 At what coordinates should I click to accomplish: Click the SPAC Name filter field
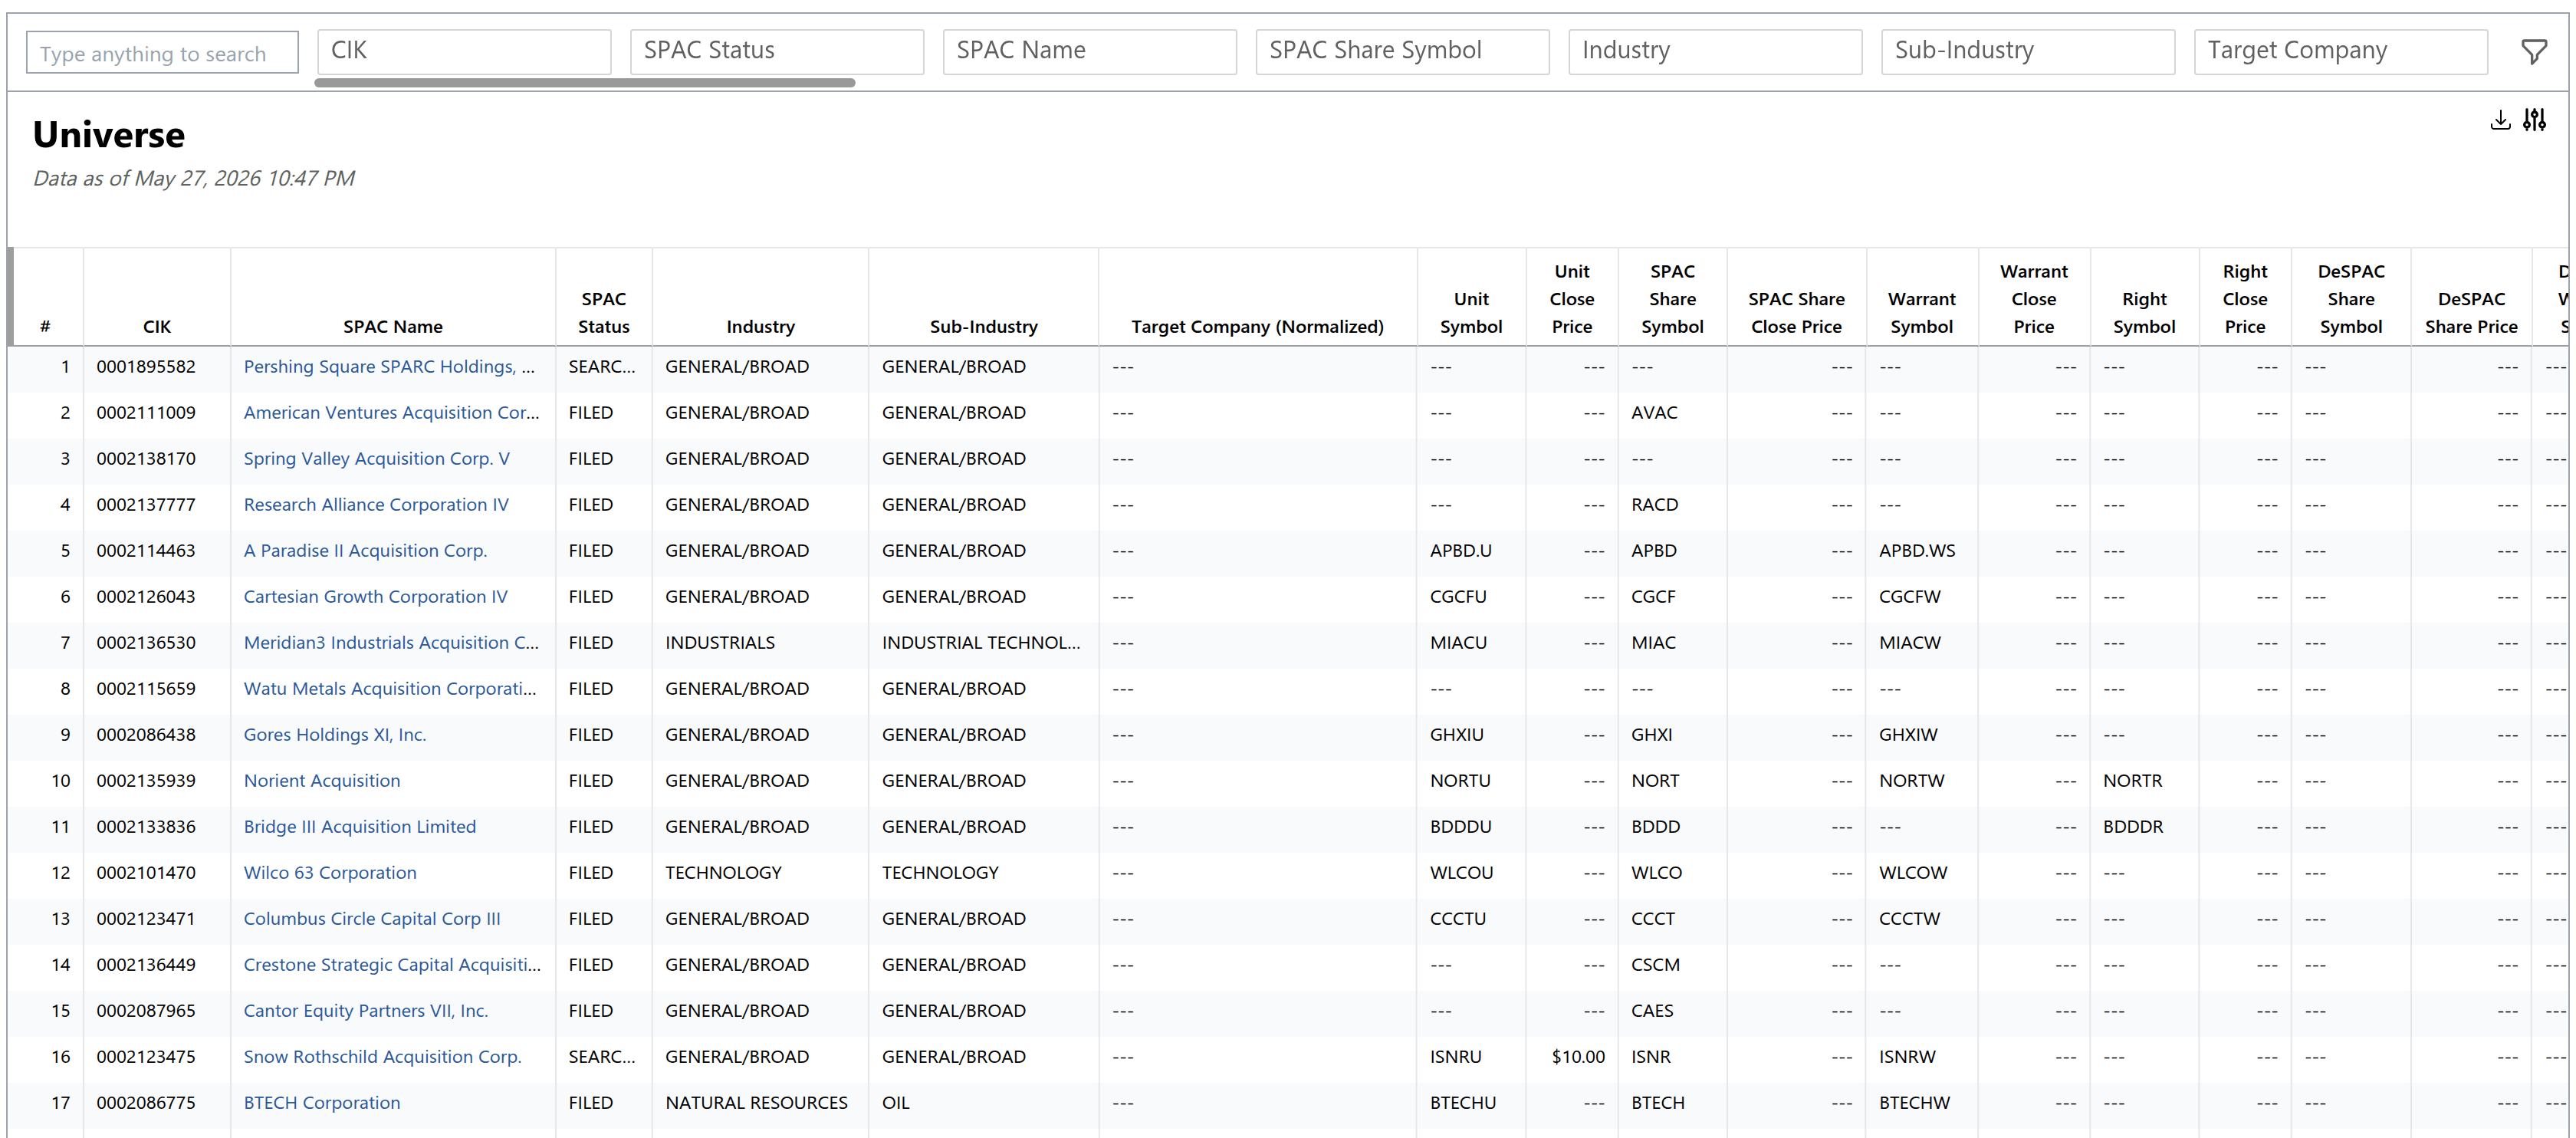pyautogui.click(x=1090, y=51)
